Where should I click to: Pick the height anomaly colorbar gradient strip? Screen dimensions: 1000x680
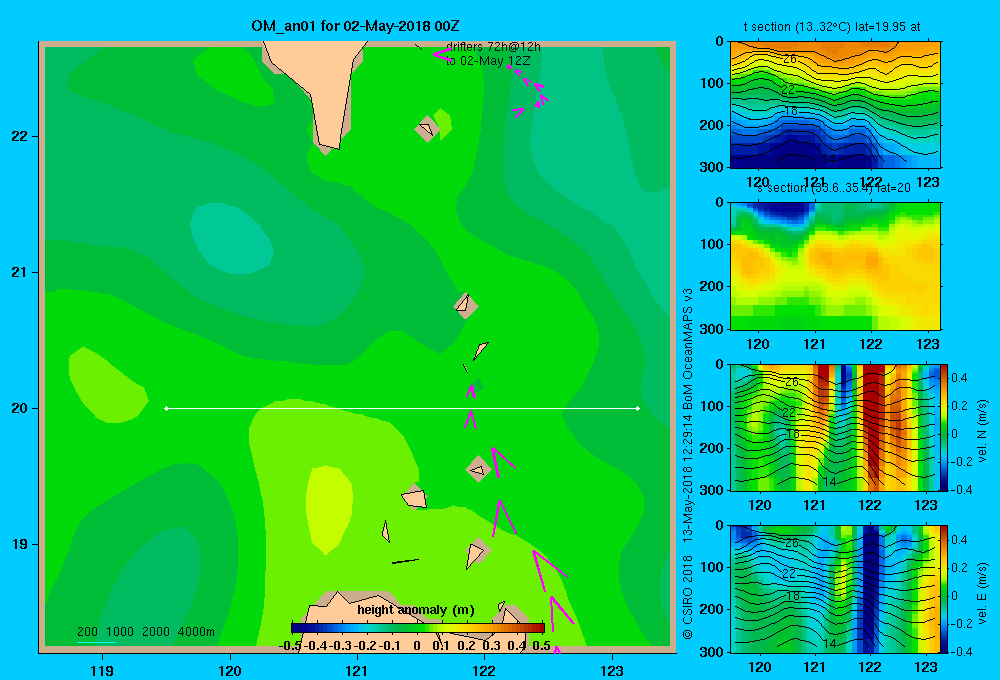pos(418,628)
